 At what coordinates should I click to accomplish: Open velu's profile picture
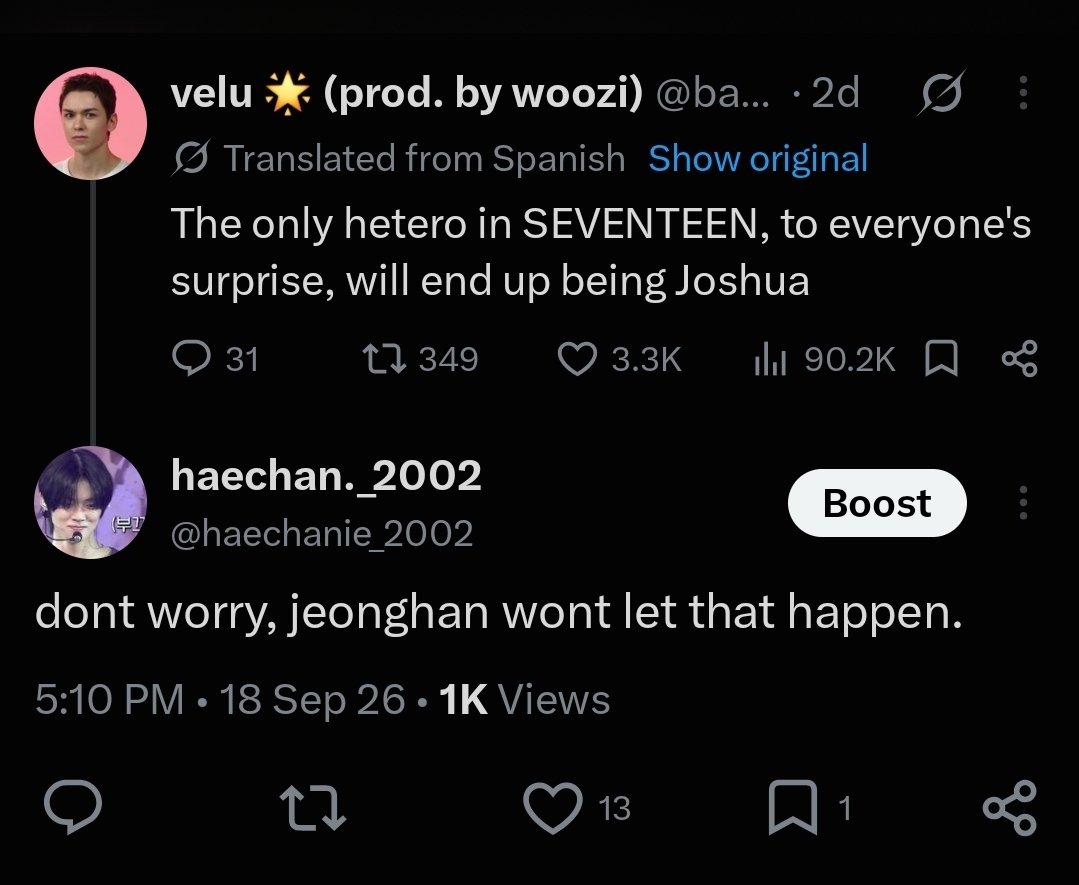click(90, 123)
